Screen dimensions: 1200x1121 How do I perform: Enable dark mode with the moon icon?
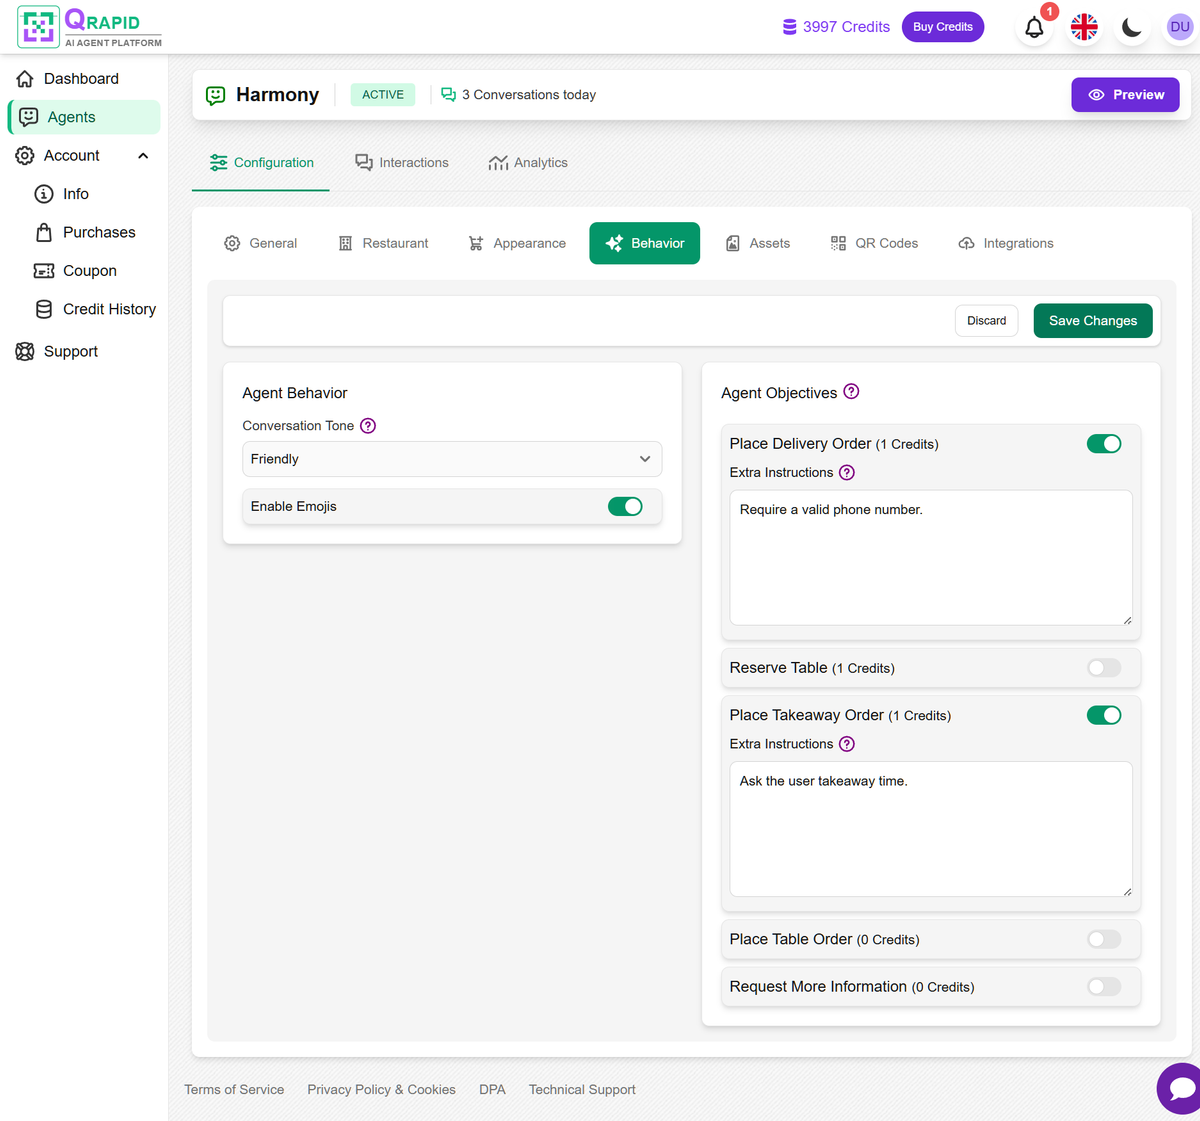coord(1132,27)
